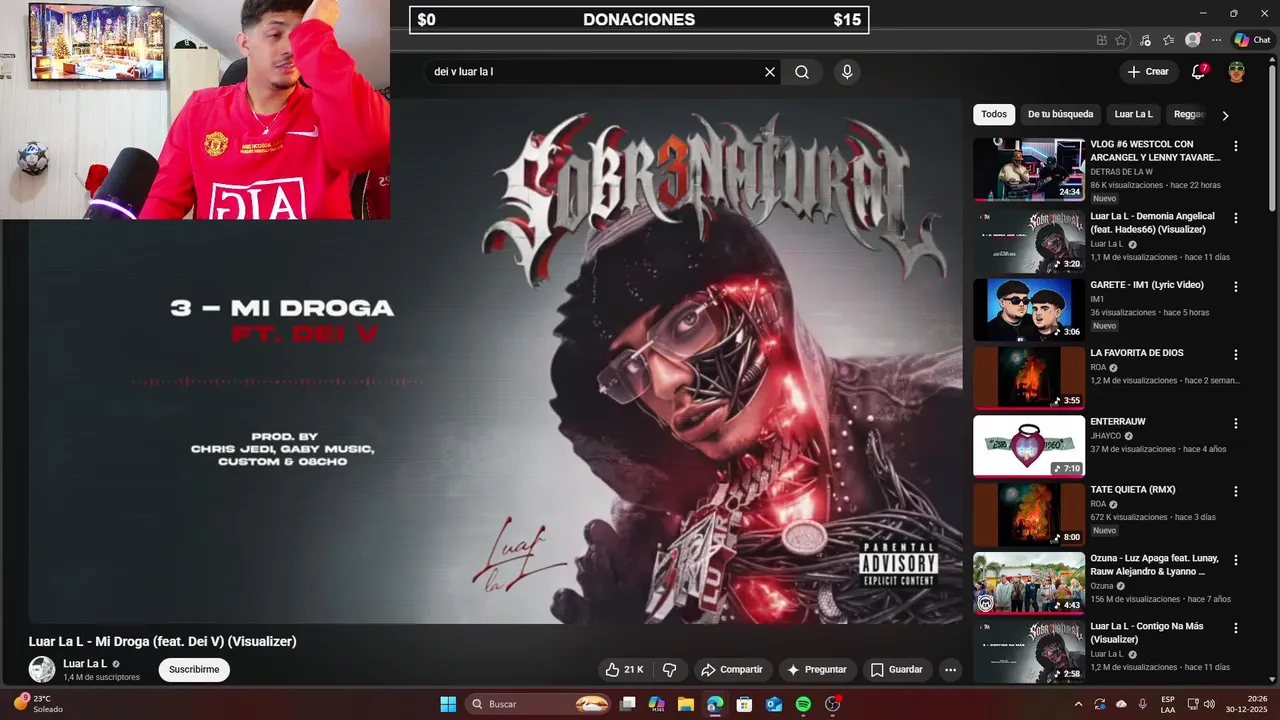Open Spotify from the taskbar

[803, 704]
